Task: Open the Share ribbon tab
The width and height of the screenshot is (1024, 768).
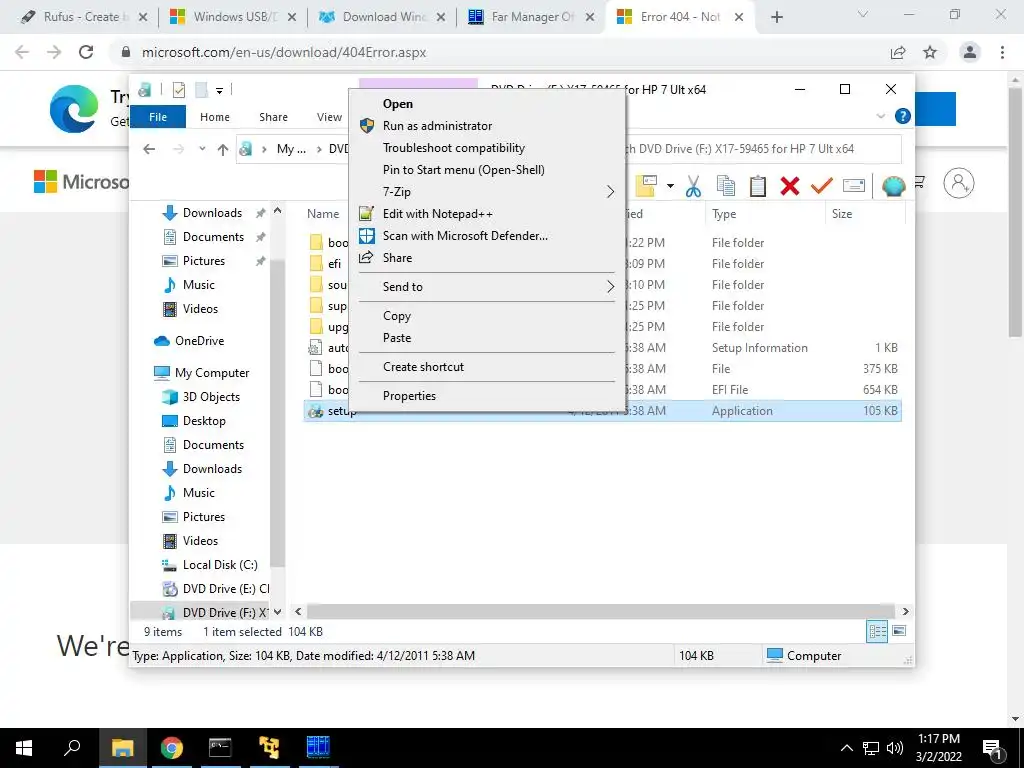Action: click(x=273, y=117)
